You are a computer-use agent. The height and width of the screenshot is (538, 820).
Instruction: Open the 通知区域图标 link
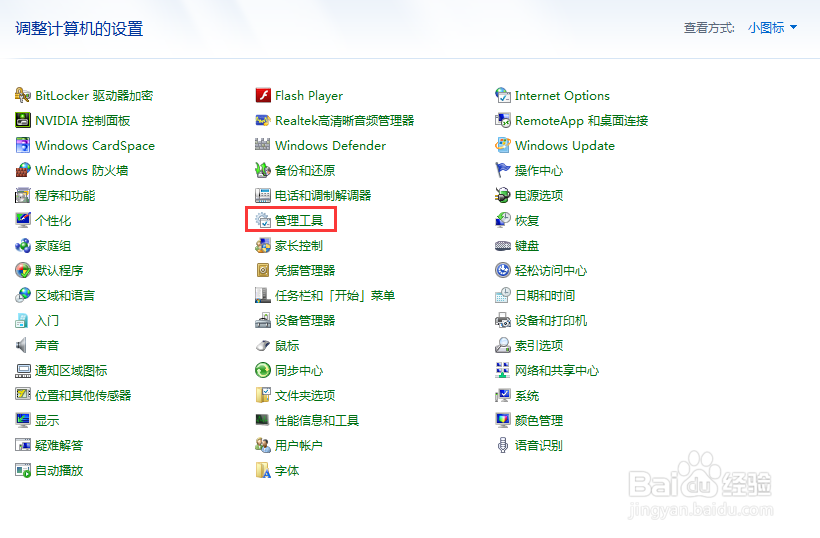(x=71, y=371)
